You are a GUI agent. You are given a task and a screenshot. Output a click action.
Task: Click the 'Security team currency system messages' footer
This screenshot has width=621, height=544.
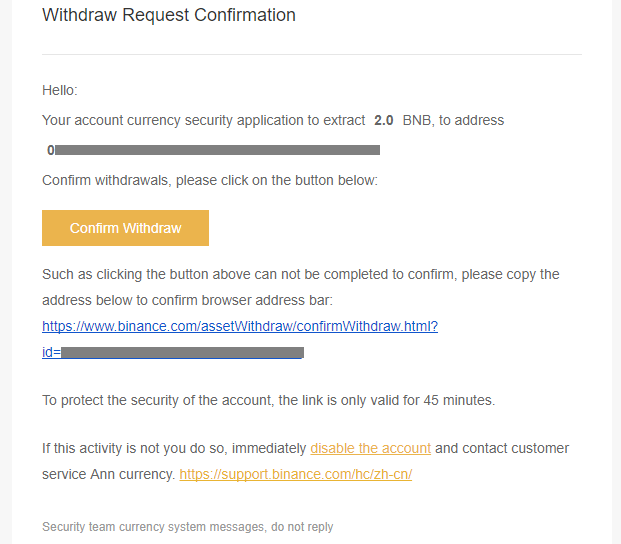click(187, 527)
